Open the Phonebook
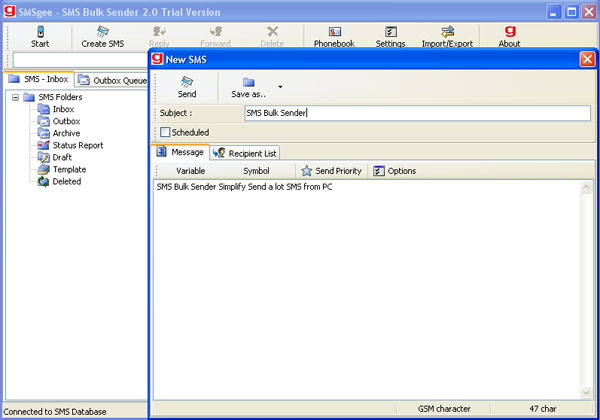Image resolution: width=600 pixels, height=420 pixels. (x=334, y=36)
